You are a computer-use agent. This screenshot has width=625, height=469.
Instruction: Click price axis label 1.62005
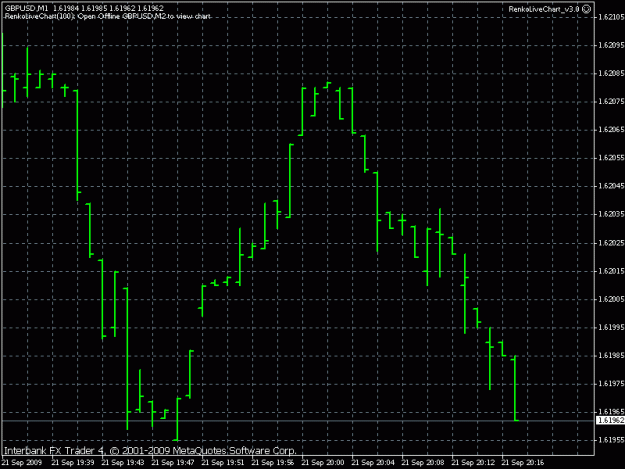click(x=611, y=299)
